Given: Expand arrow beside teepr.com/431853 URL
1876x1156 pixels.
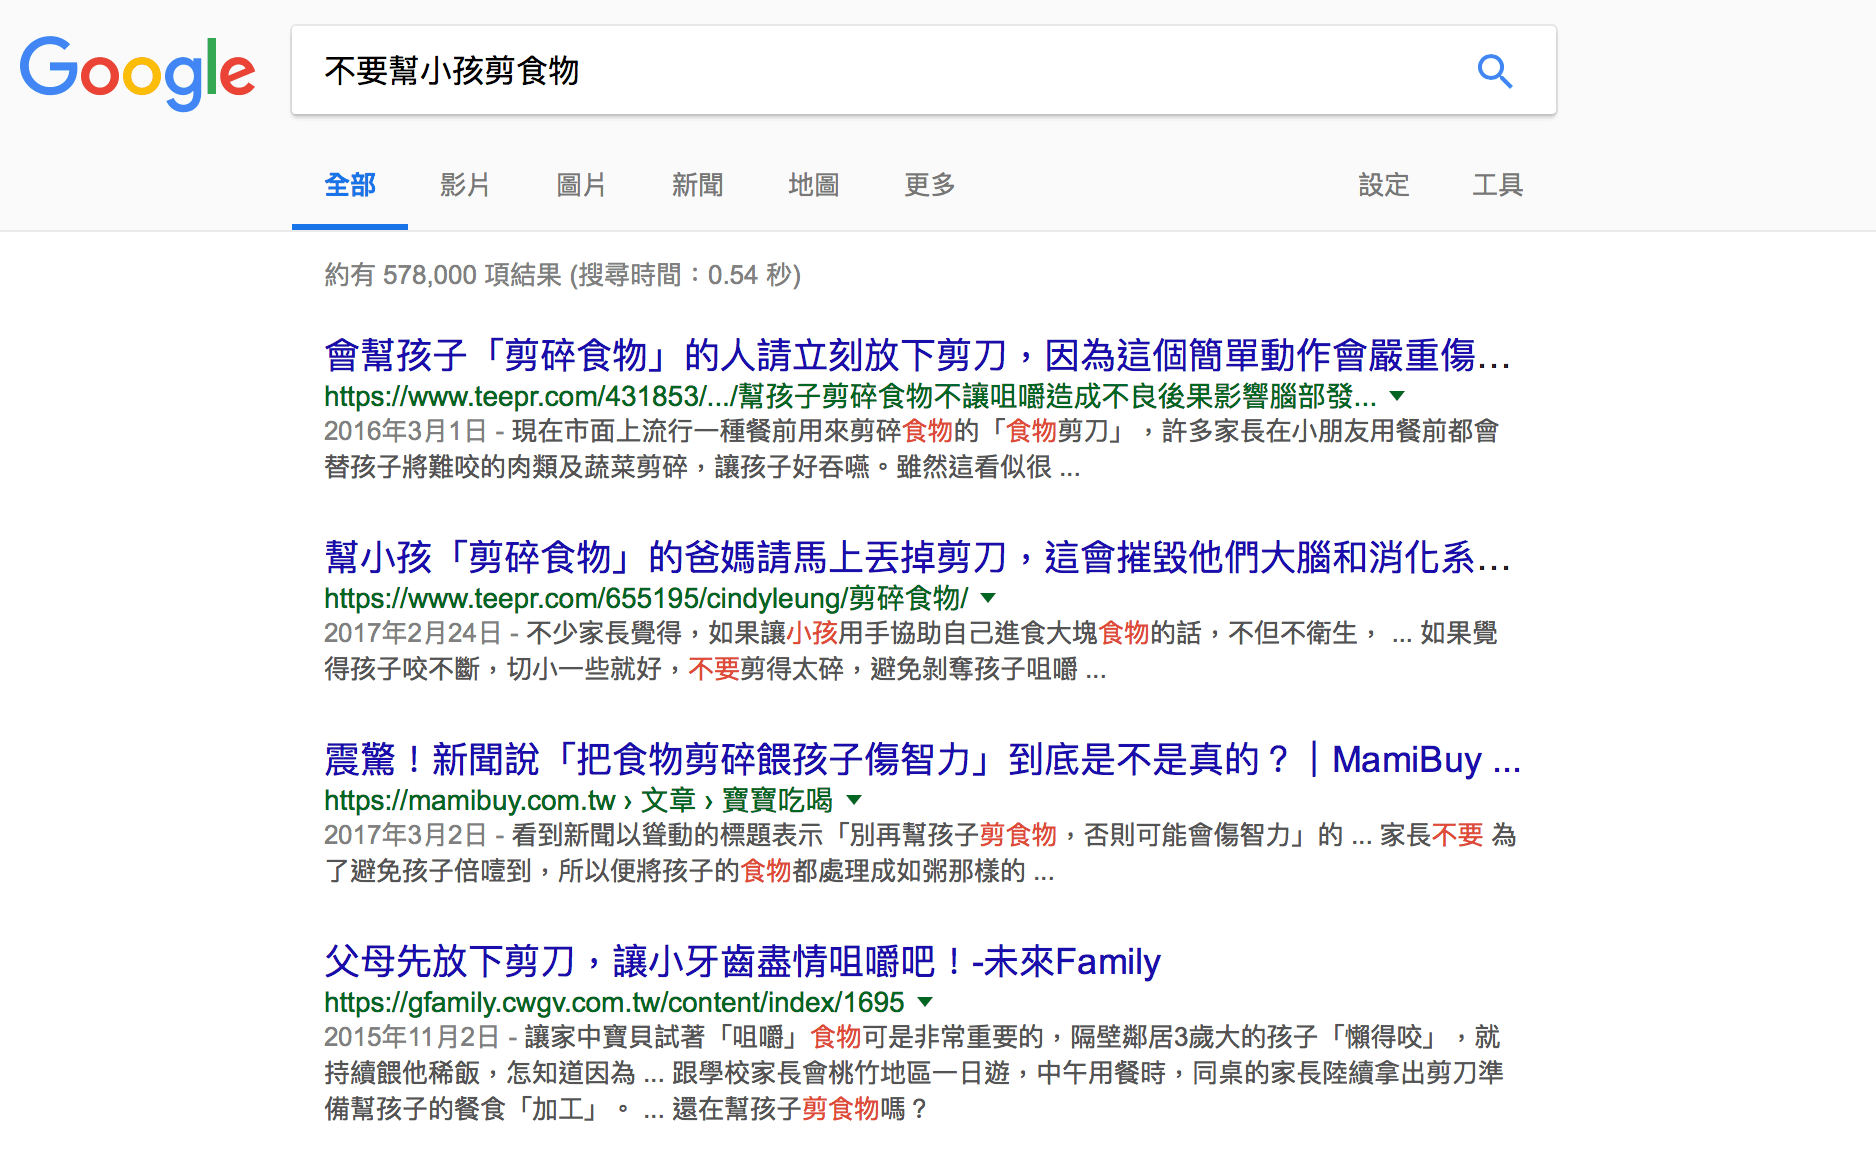Looking at the screenshot, I should pos(1398,396).
